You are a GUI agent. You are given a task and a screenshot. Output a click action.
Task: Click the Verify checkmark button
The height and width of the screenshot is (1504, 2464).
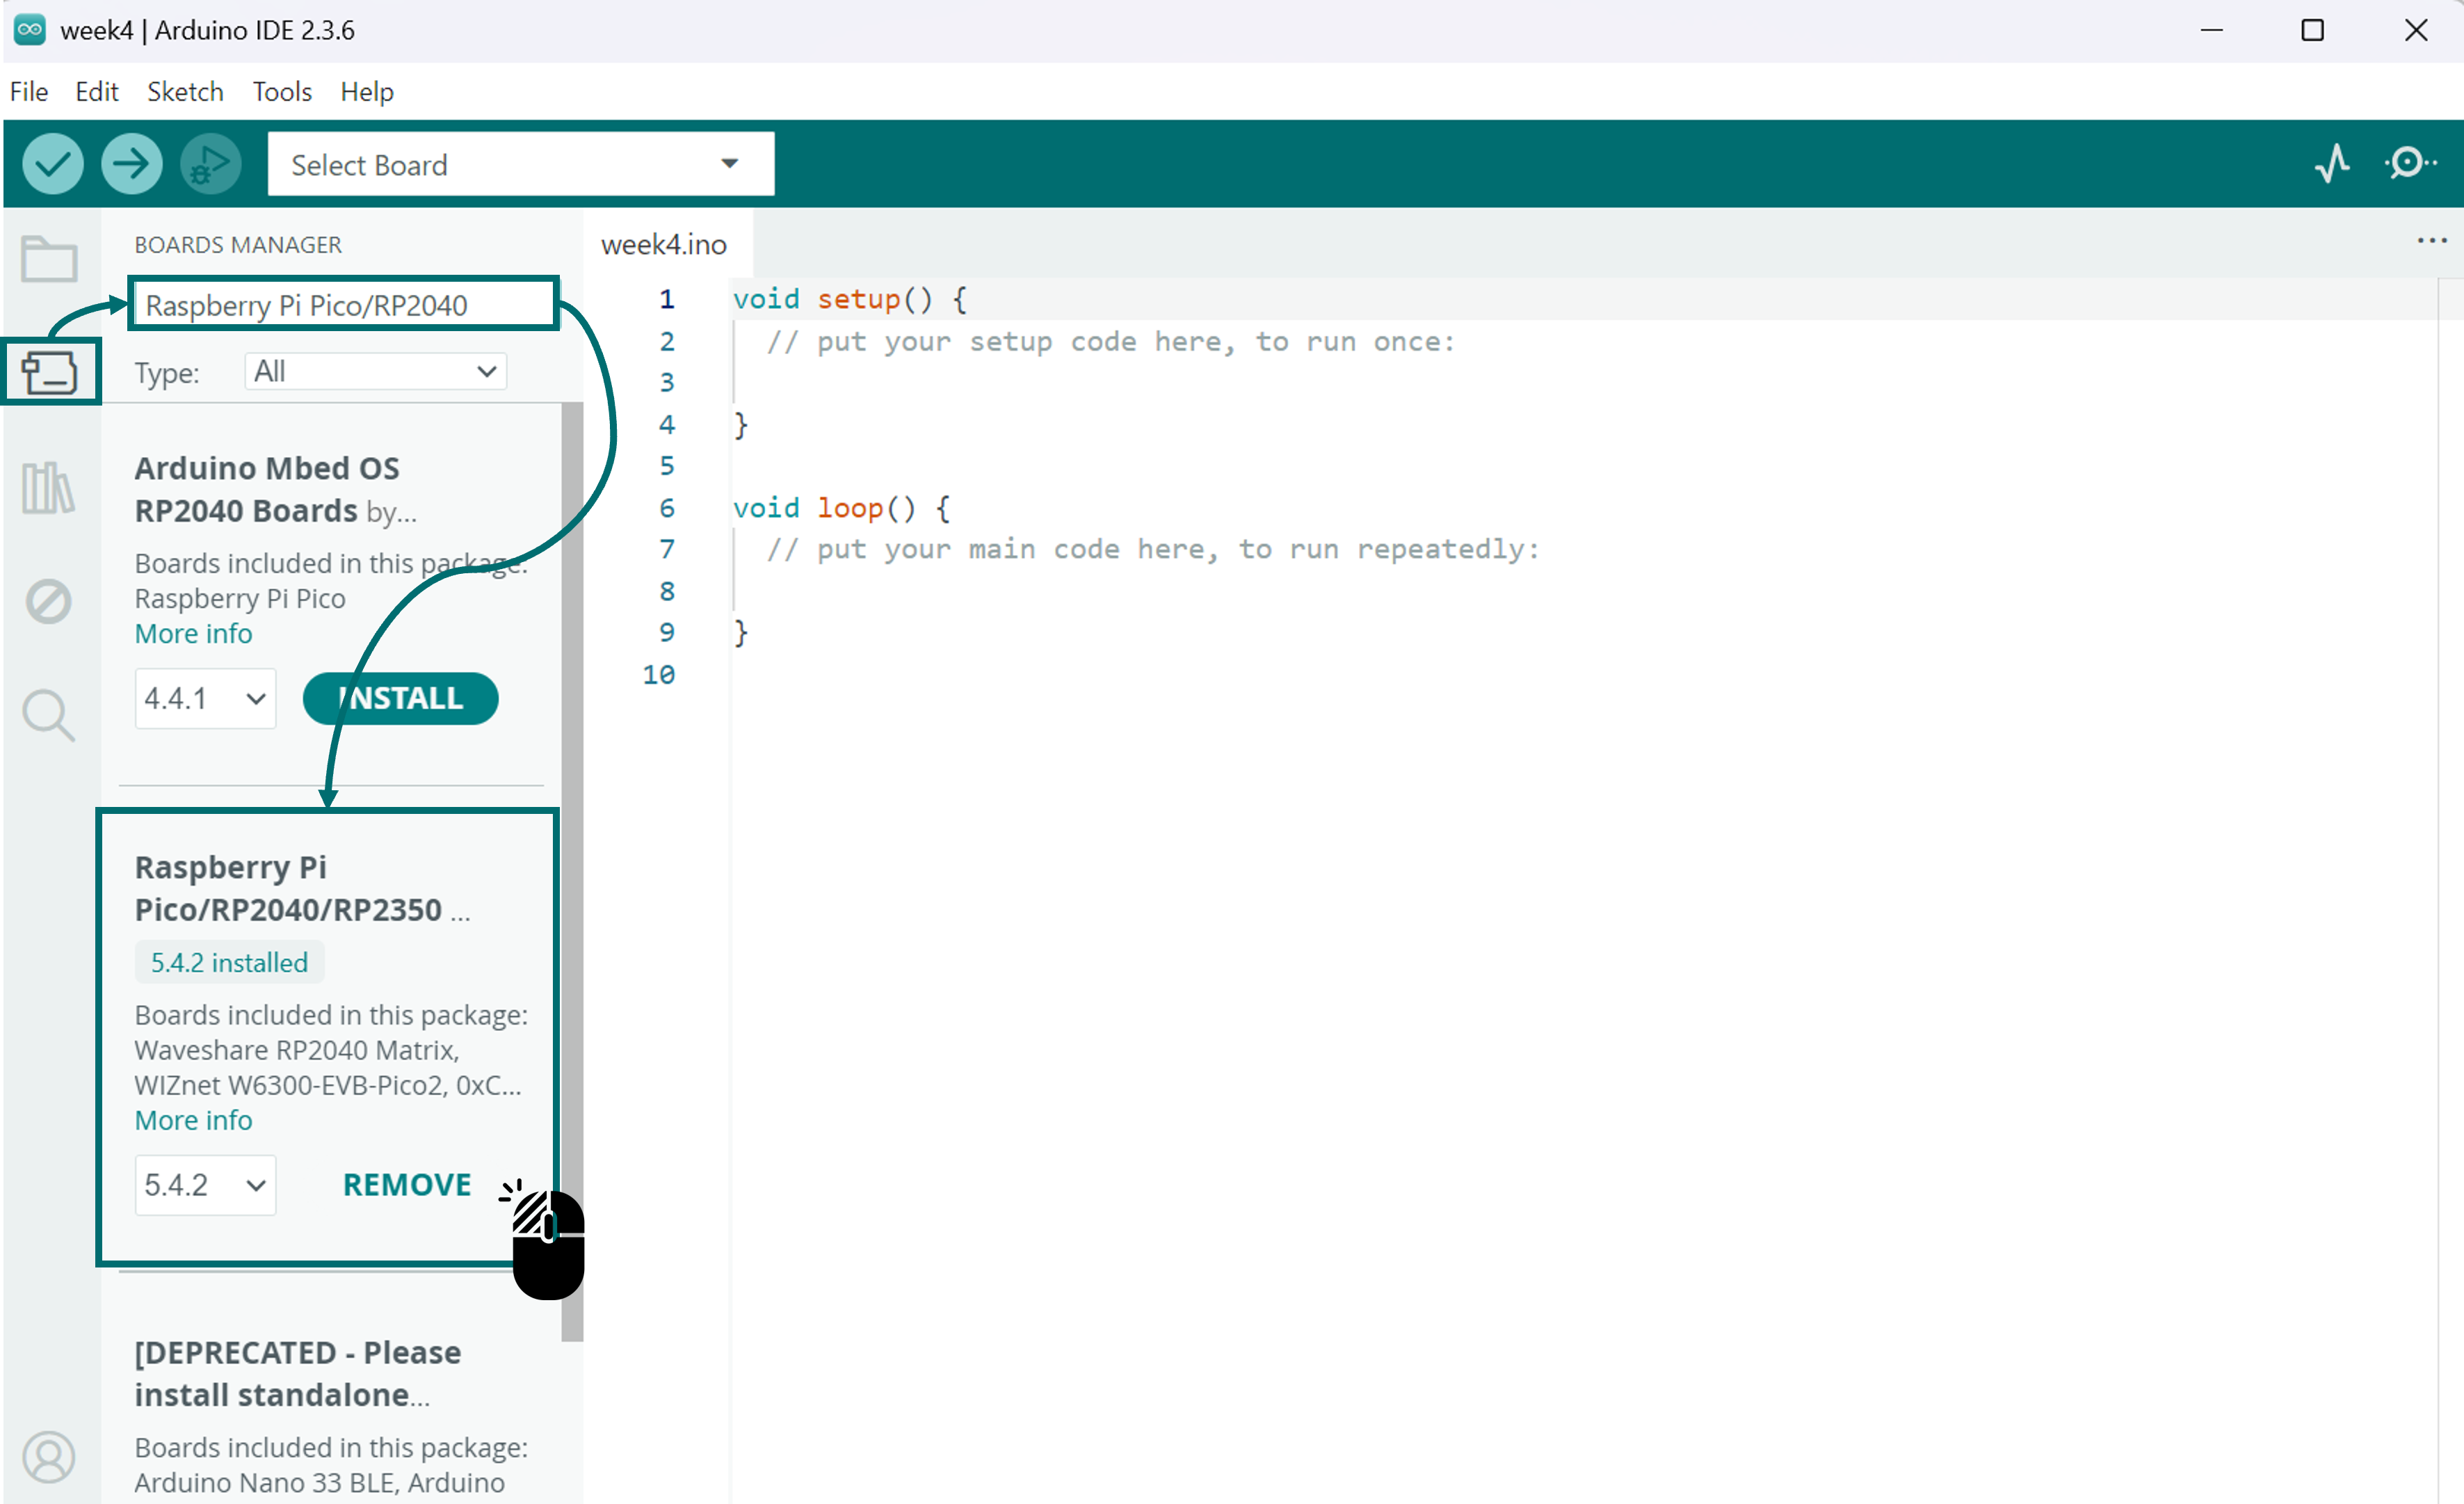(52, 164)
